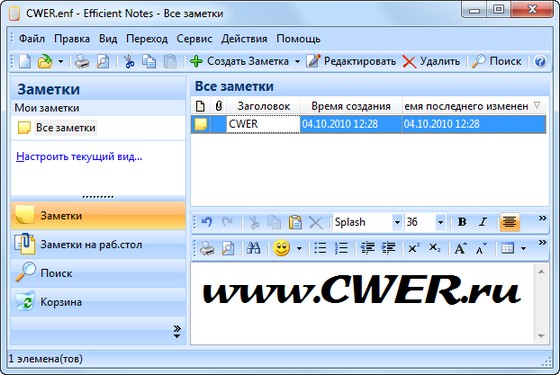Click the Paste icon in main toolbar

[170, 61]
